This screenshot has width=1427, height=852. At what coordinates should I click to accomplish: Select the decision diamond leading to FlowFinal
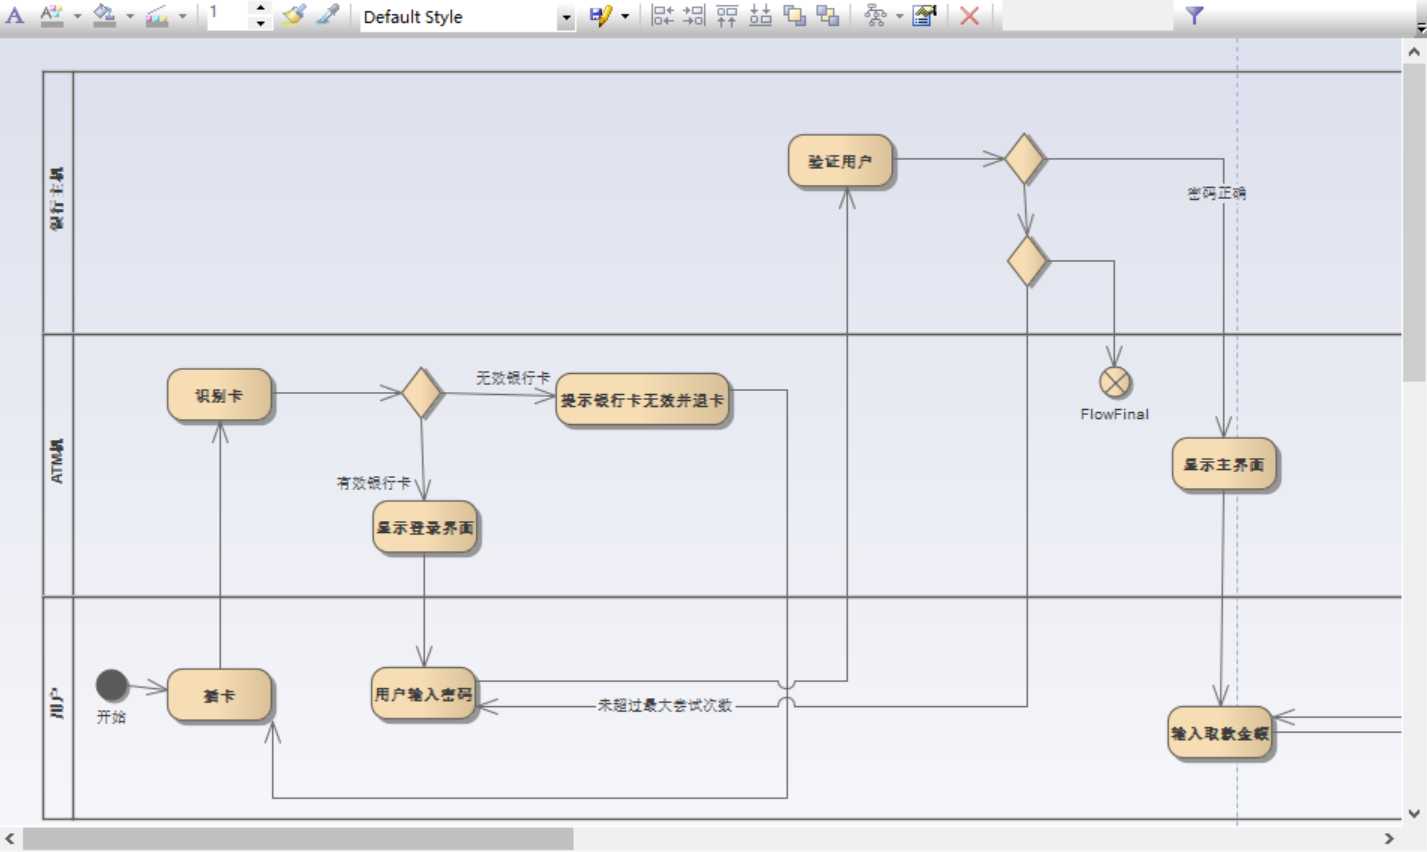point(1027,261)
